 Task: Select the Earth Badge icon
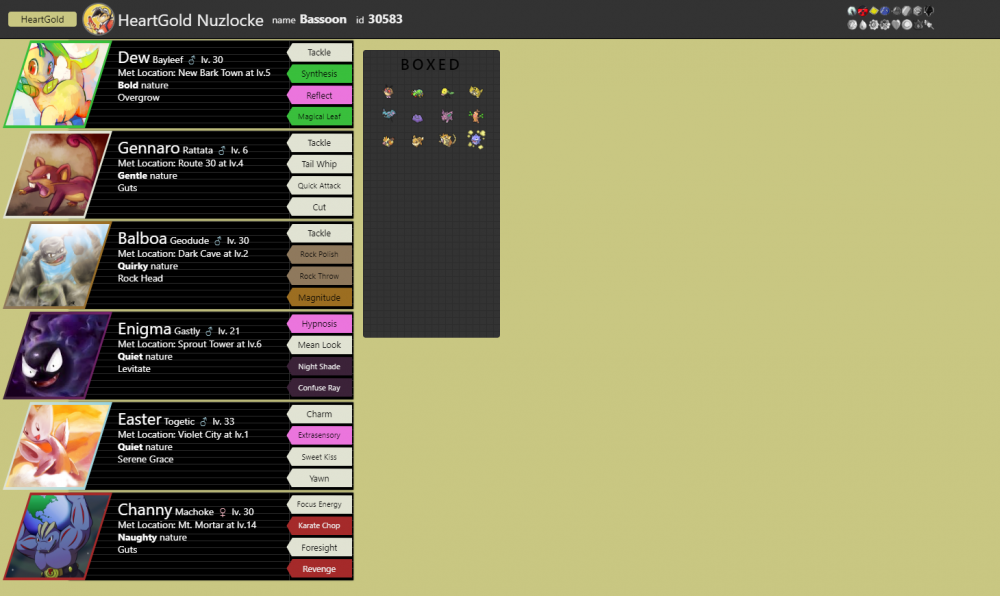tap(928, 23)
